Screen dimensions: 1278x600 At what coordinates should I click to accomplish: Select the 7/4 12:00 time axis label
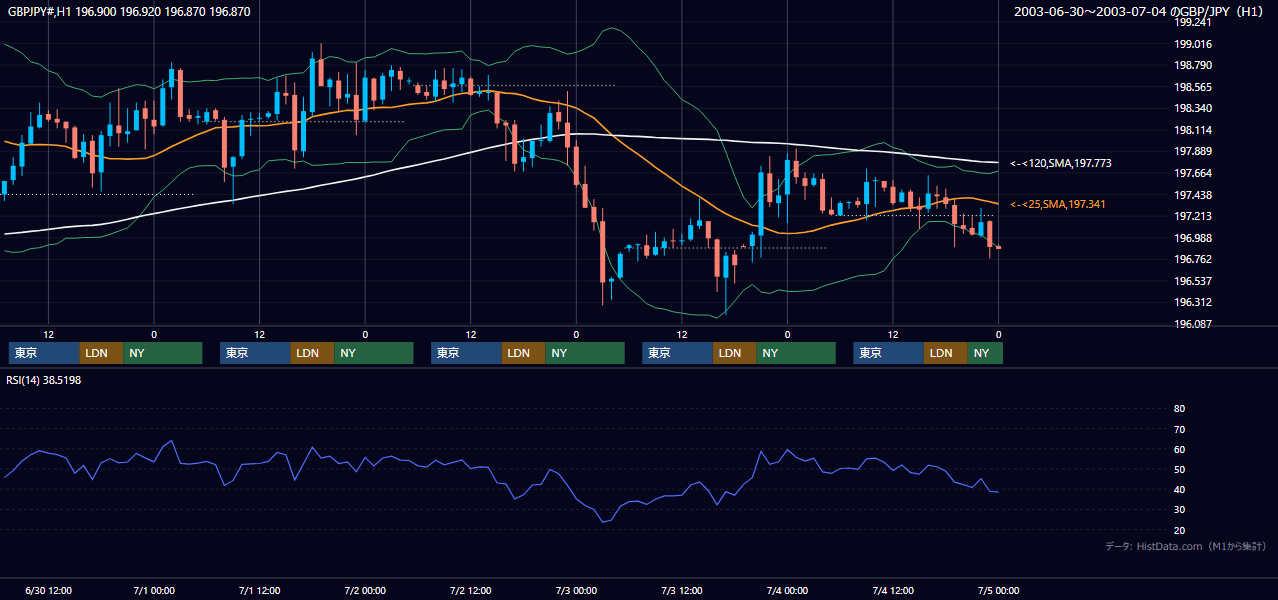[892, 590]
